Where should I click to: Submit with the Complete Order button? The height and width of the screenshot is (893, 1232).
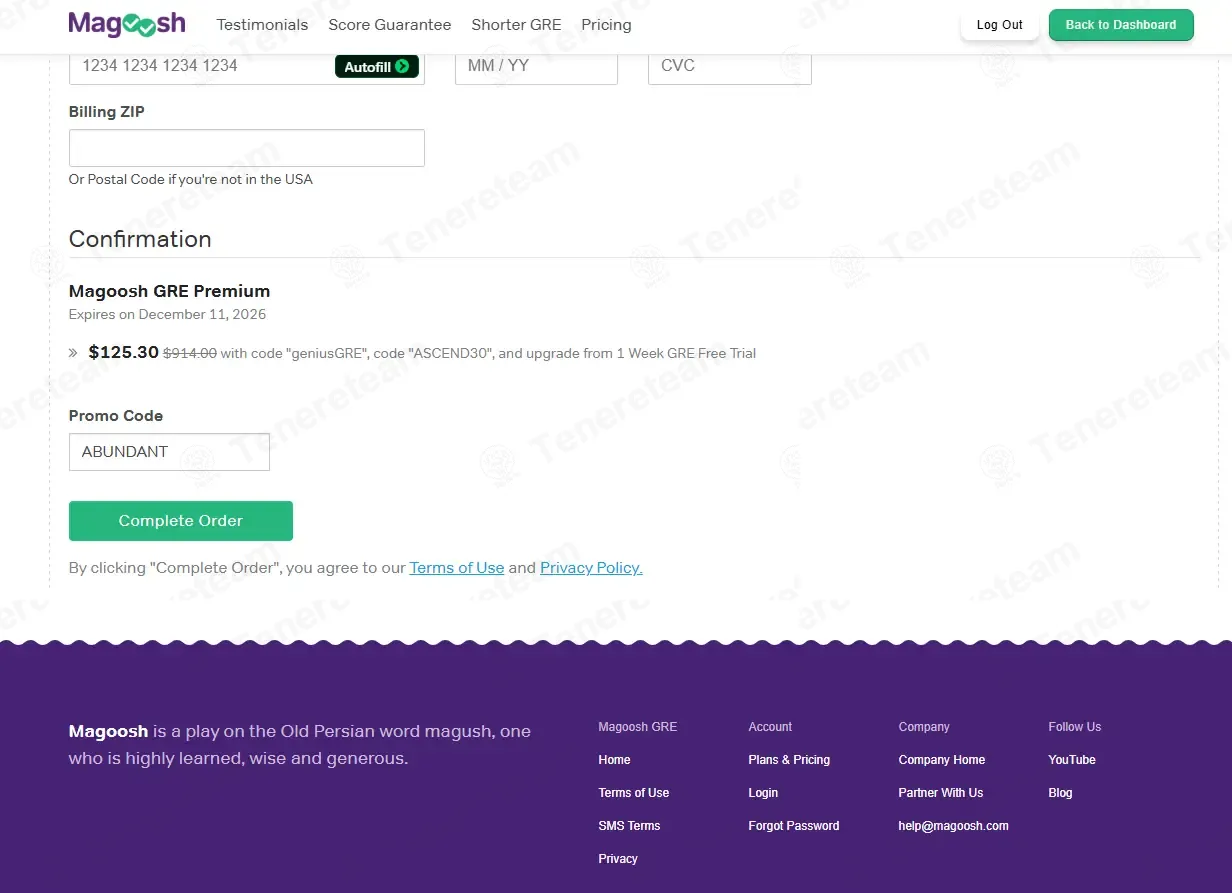181,521
